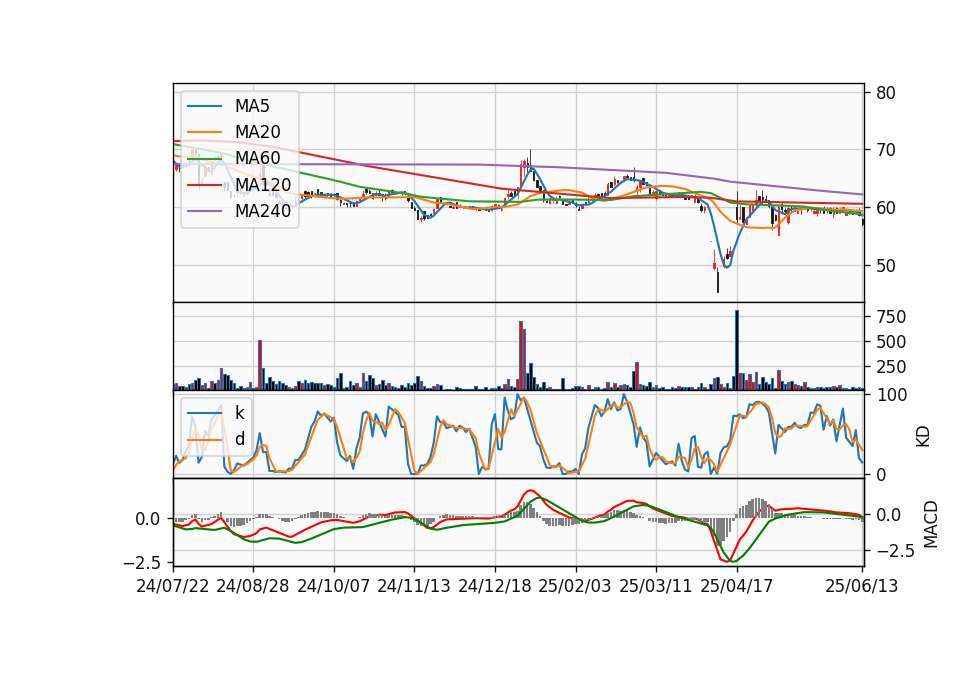960x690 pixels.
Task: Click the volume axis value 250
Action: click(x=891, y=367)
